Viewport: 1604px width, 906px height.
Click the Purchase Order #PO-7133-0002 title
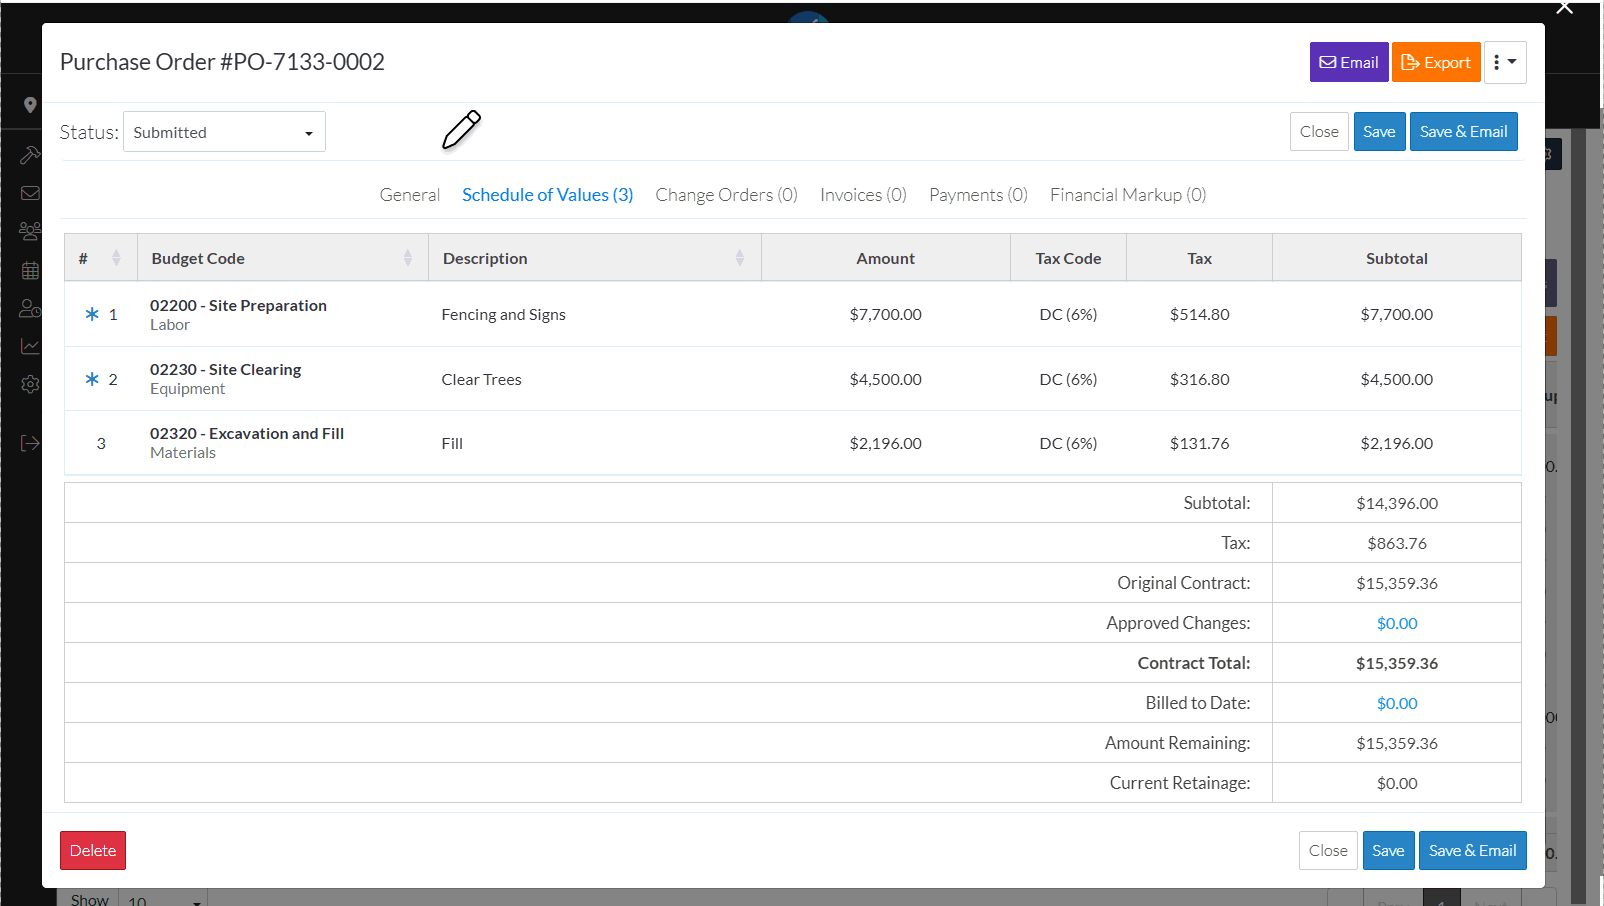click(x=222, y=62)
